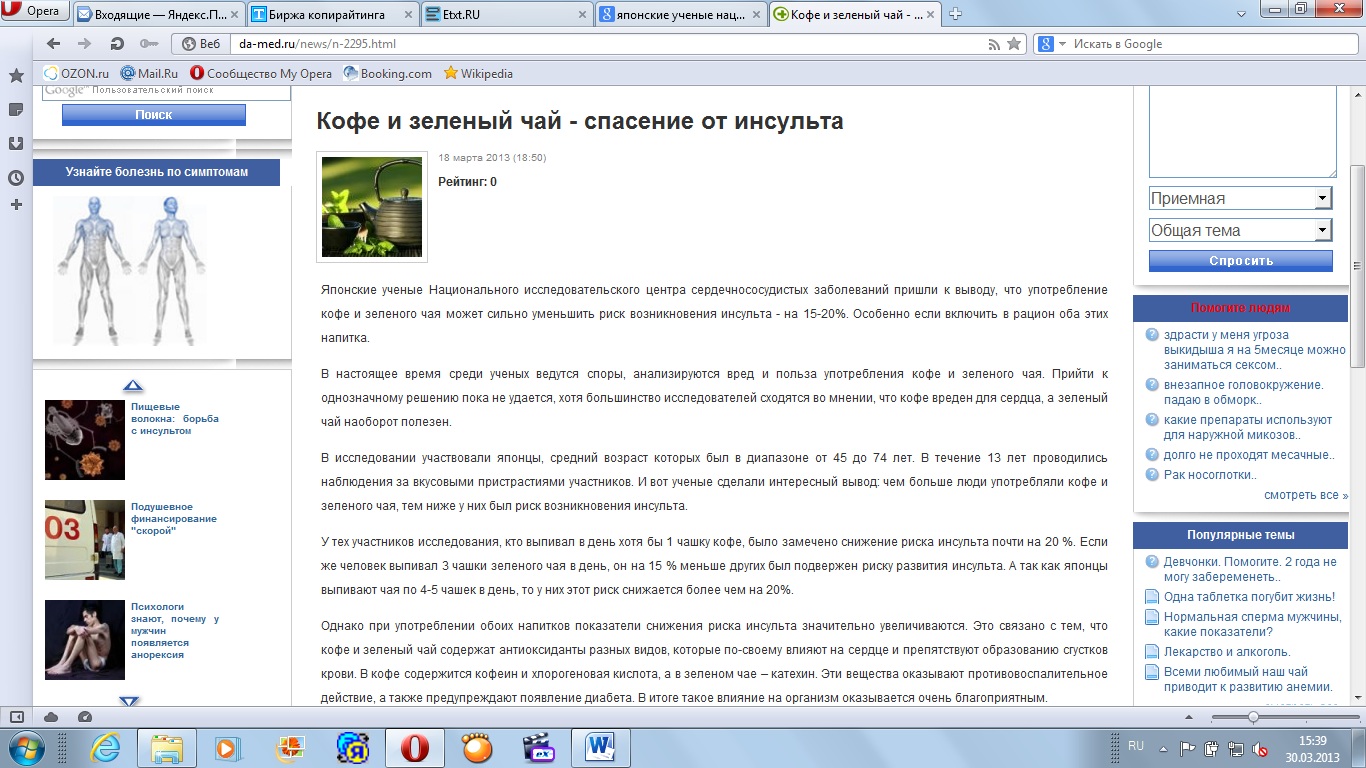Switch to the Входящие Яндекс.Почта tab
This screenshot has height=768, width=1366.
pos(157,14)
